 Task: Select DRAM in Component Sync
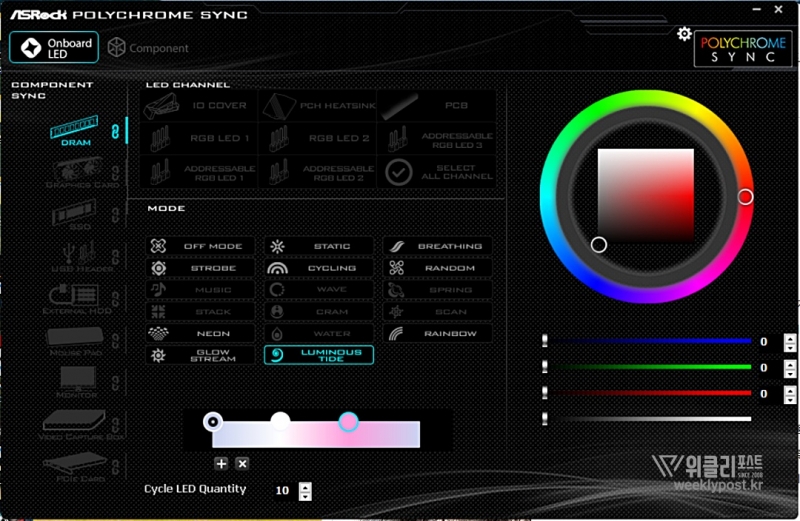pos(74,131)
